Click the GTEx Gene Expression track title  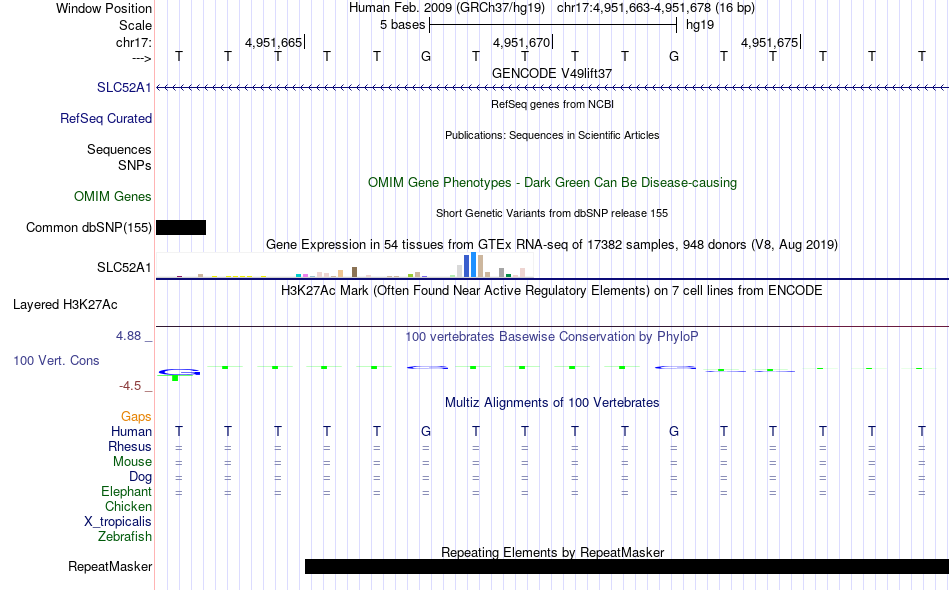(552, 245)
